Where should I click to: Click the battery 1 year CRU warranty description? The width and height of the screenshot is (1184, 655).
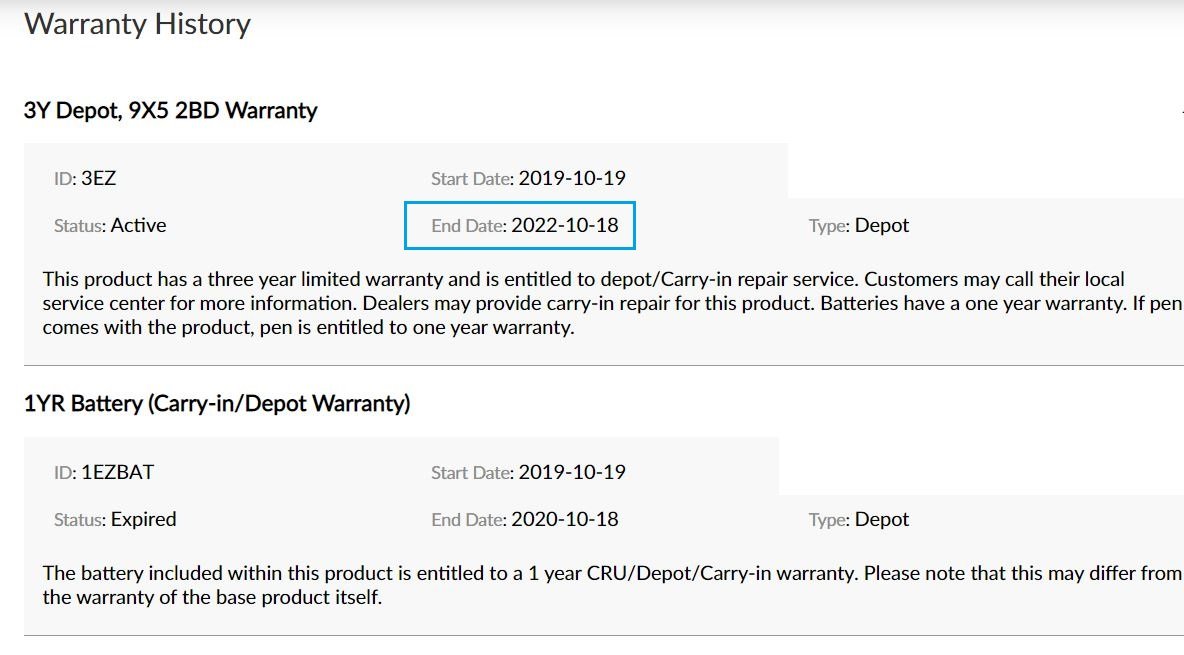[612, 585]
